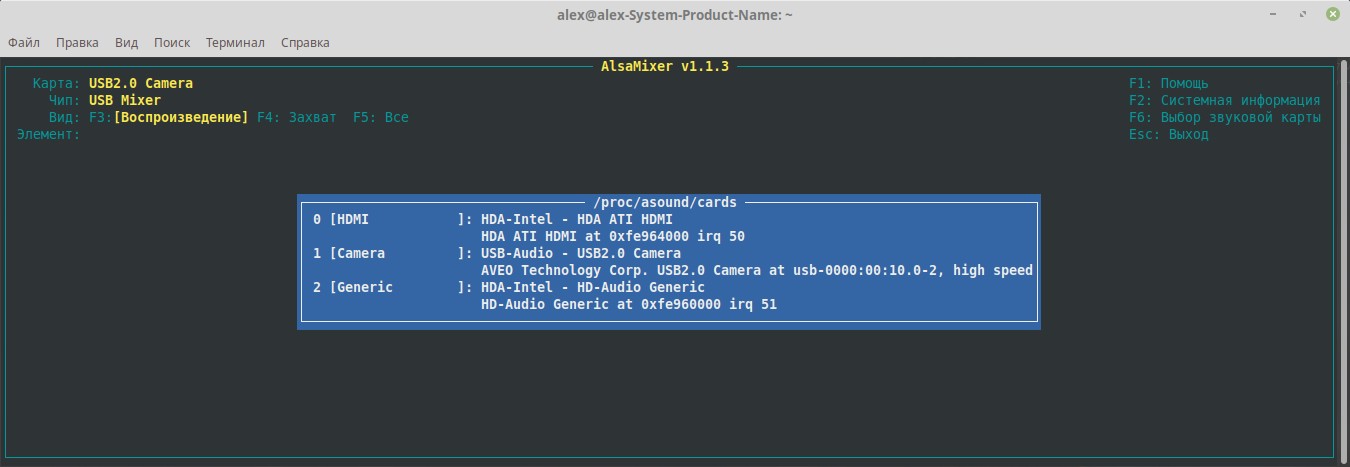Switch to the F4 Захват view

coord(296,117)
